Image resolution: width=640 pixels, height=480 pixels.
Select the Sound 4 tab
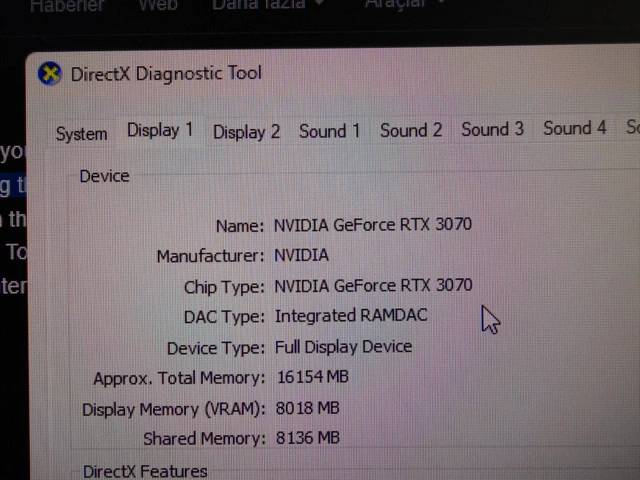tap(575, 128)
